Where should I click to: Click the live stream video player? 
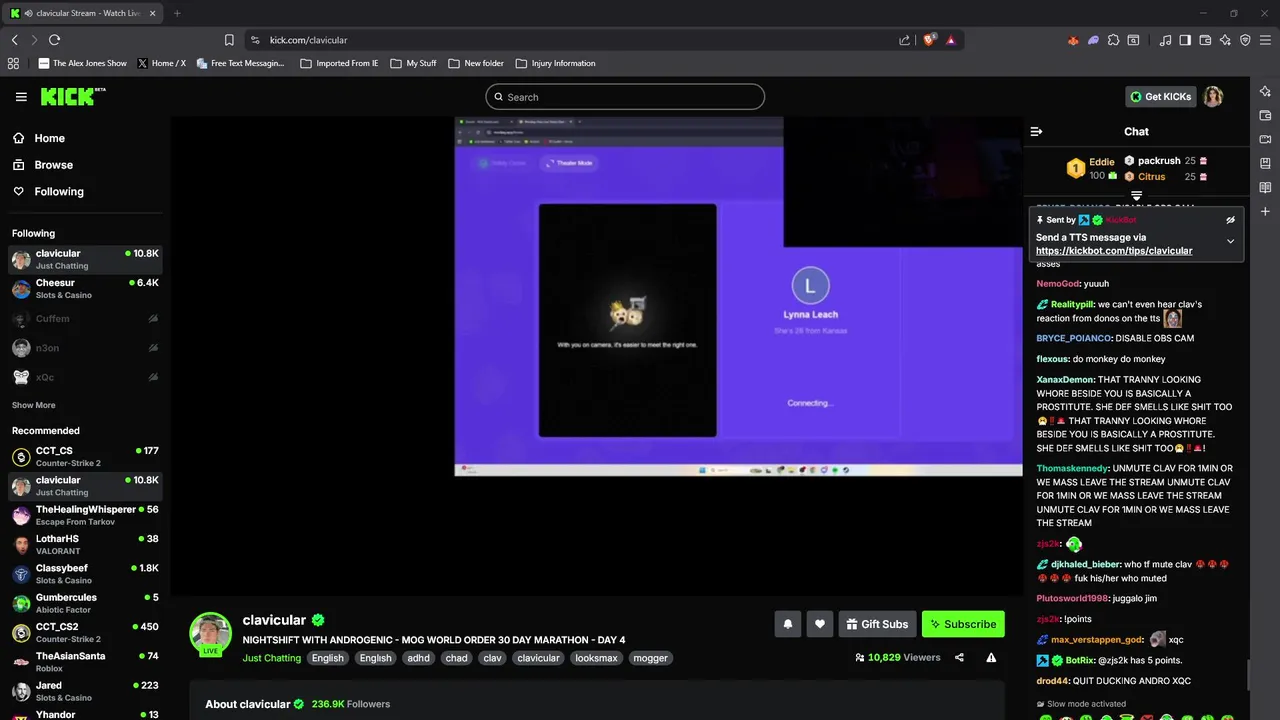(597, 355)
